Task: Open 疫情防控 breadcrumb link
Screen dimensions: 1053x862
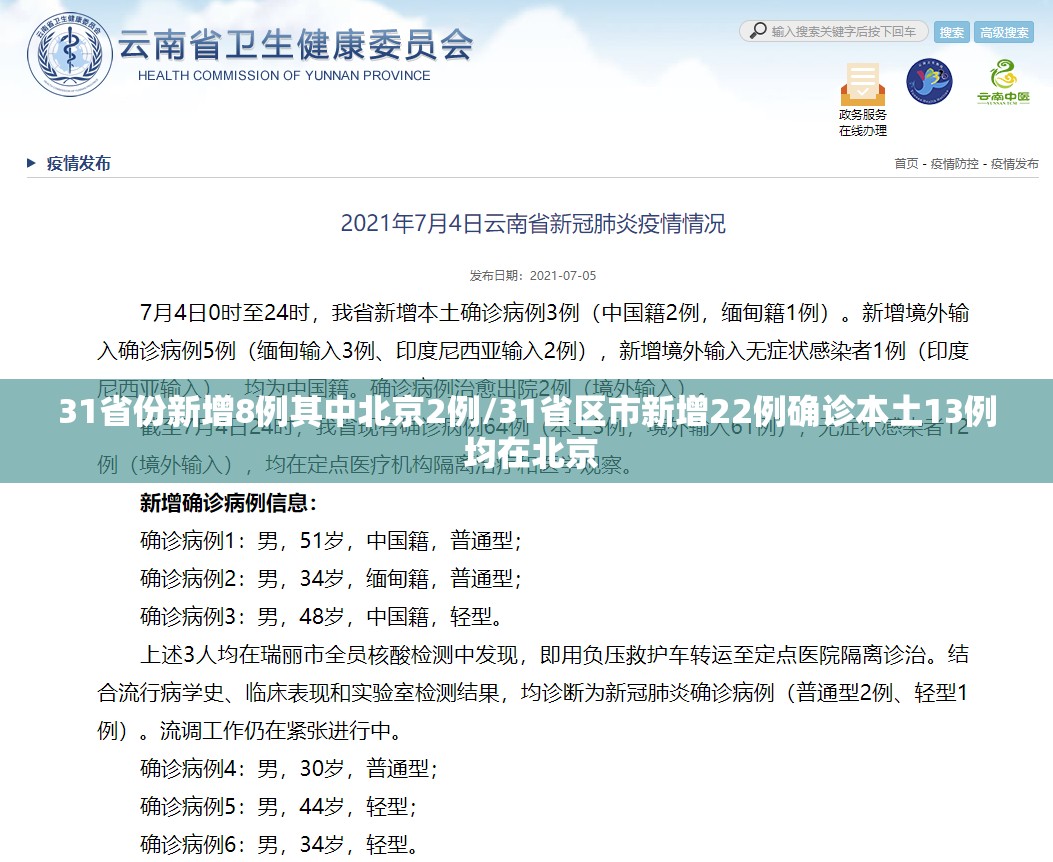Action: coord(954,163)
